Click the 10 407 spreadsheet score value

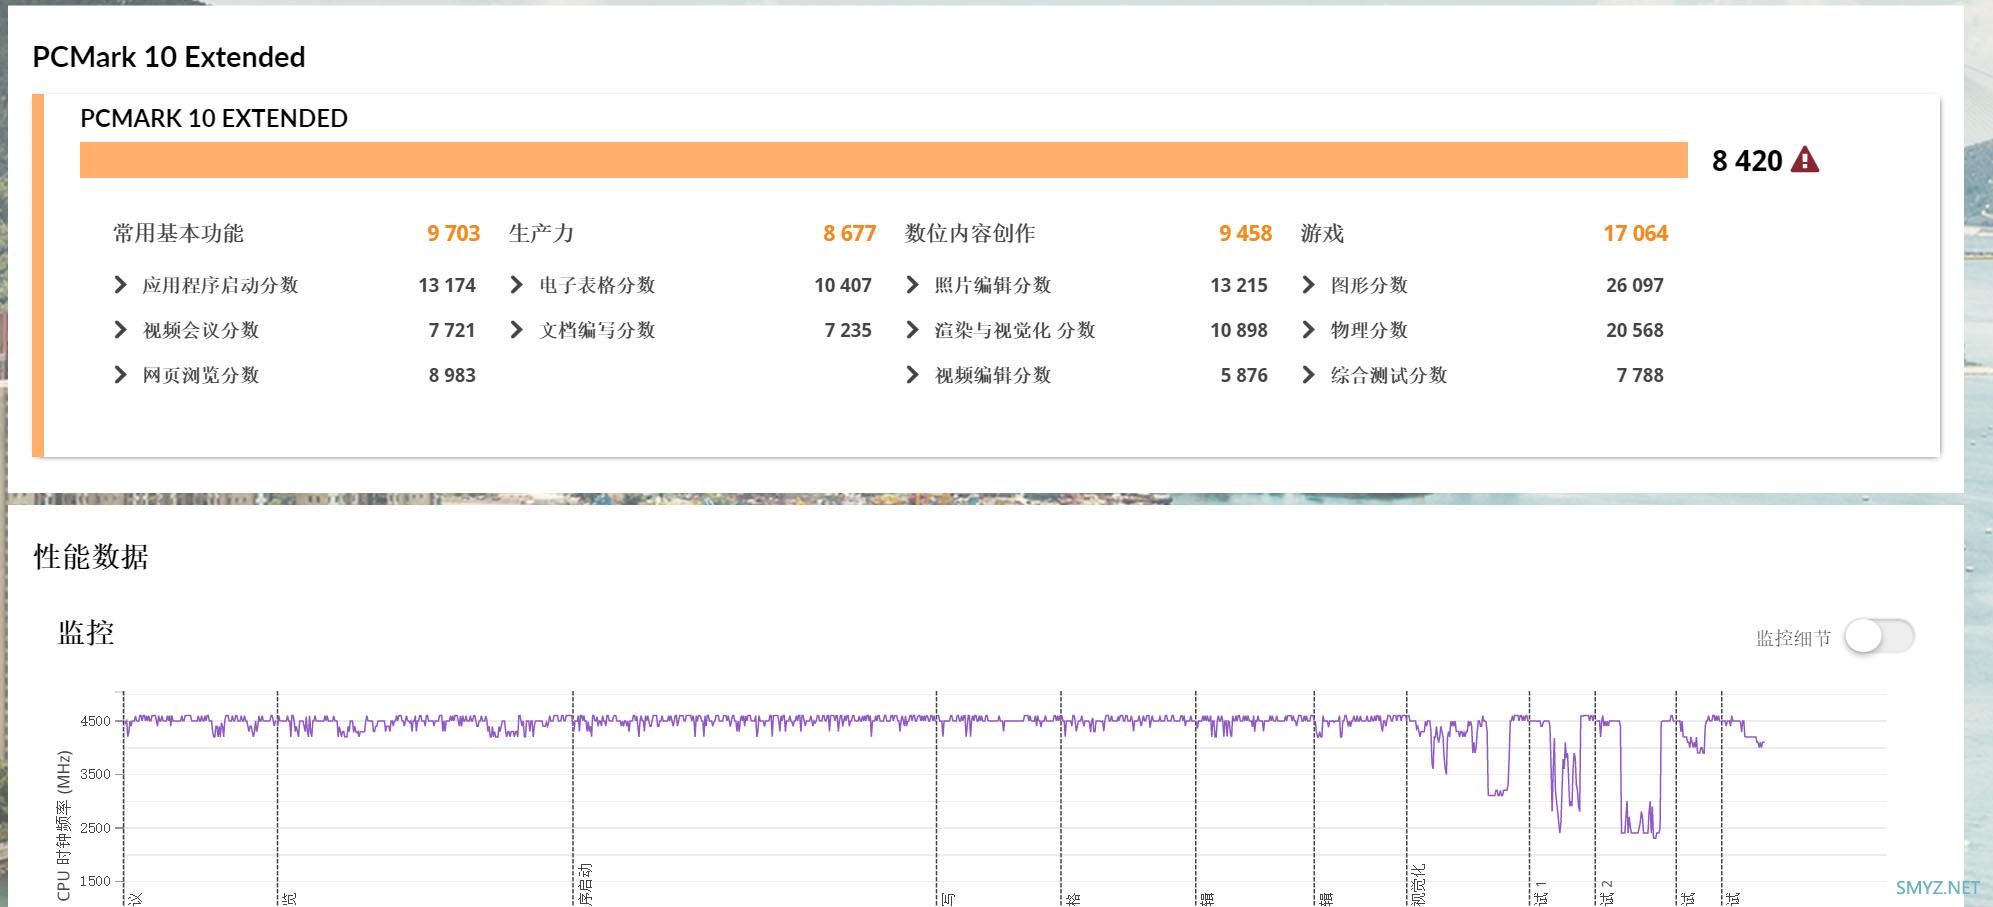click(843, 285)
